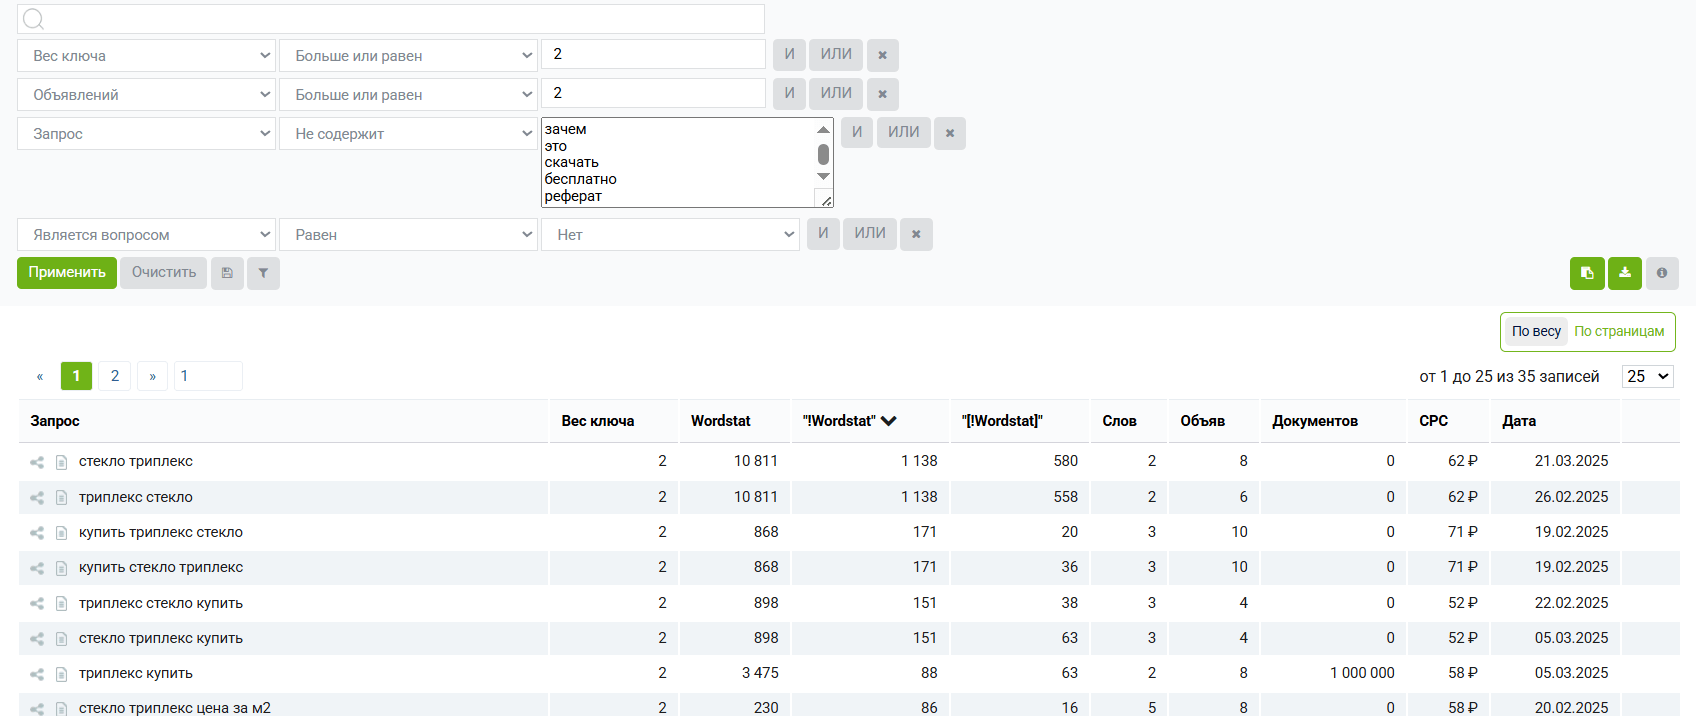Screen dimensions: 1696x716
Task: Click share icon for триплекс стекло купить
Action: point(37,604)
